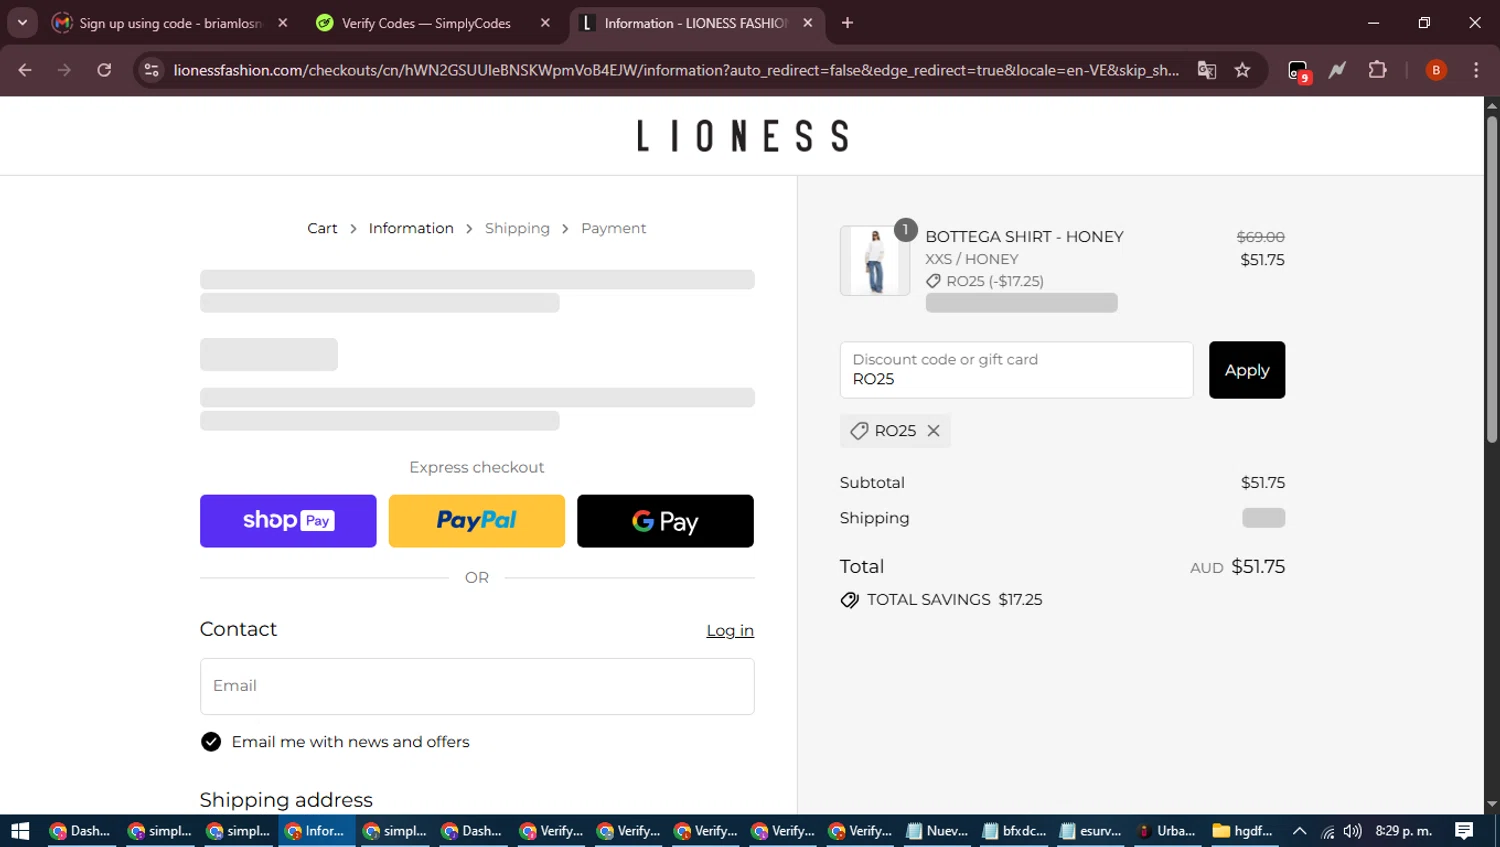The width and height of the screenshot is (1500, 847).
Task: Open Chrome three-dot menu
Action: 1476,70
